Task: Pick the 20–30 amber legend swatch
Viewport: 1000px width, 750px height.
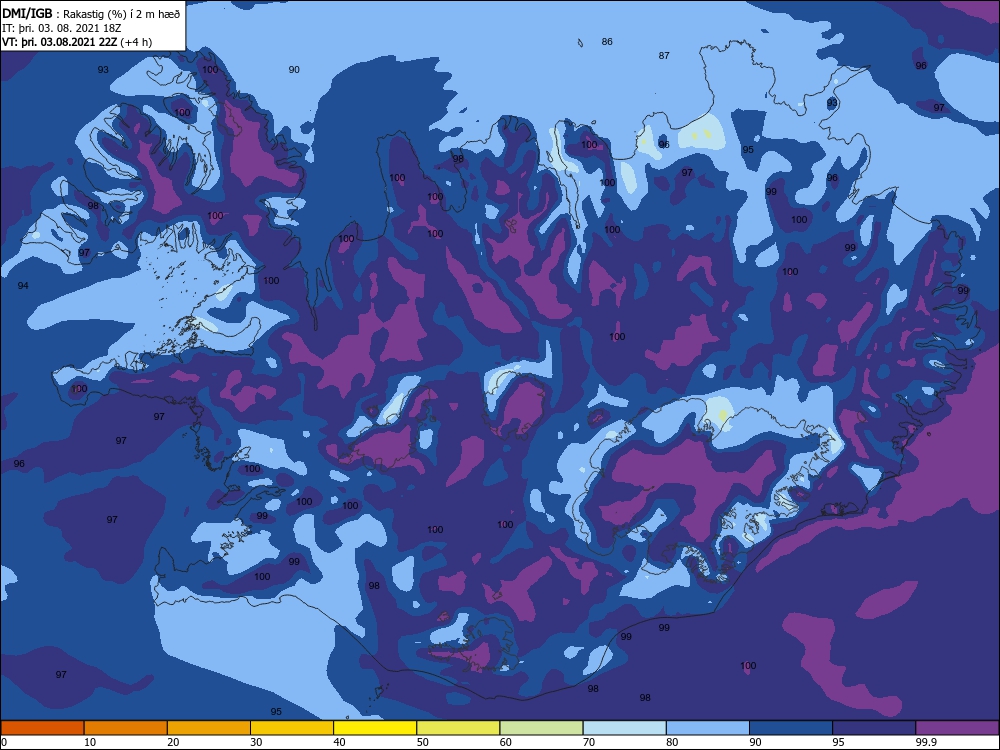Action: [x=209, y=728]
